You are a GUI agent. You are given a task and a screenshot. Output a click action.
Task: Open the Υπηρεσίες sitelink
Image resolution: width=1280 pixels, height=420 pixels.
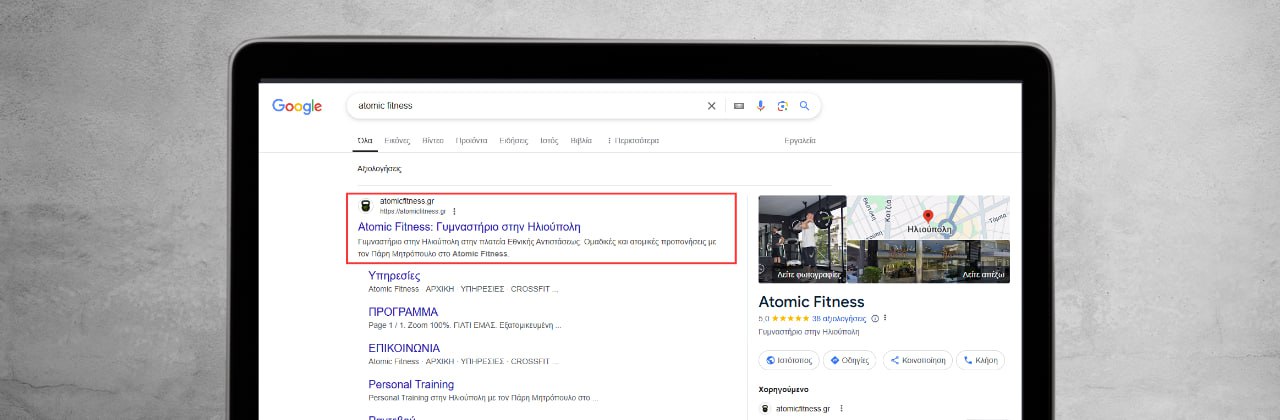394,275
